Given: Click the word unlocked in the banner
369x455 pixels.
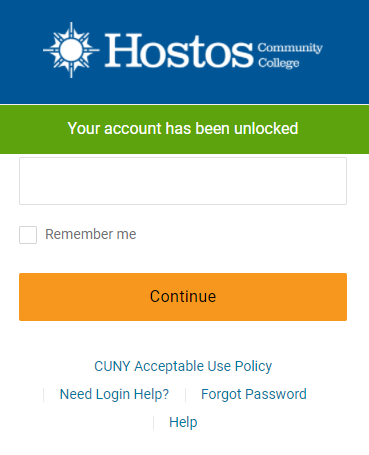Looking at the screenshot, I should tap(266, 129).
